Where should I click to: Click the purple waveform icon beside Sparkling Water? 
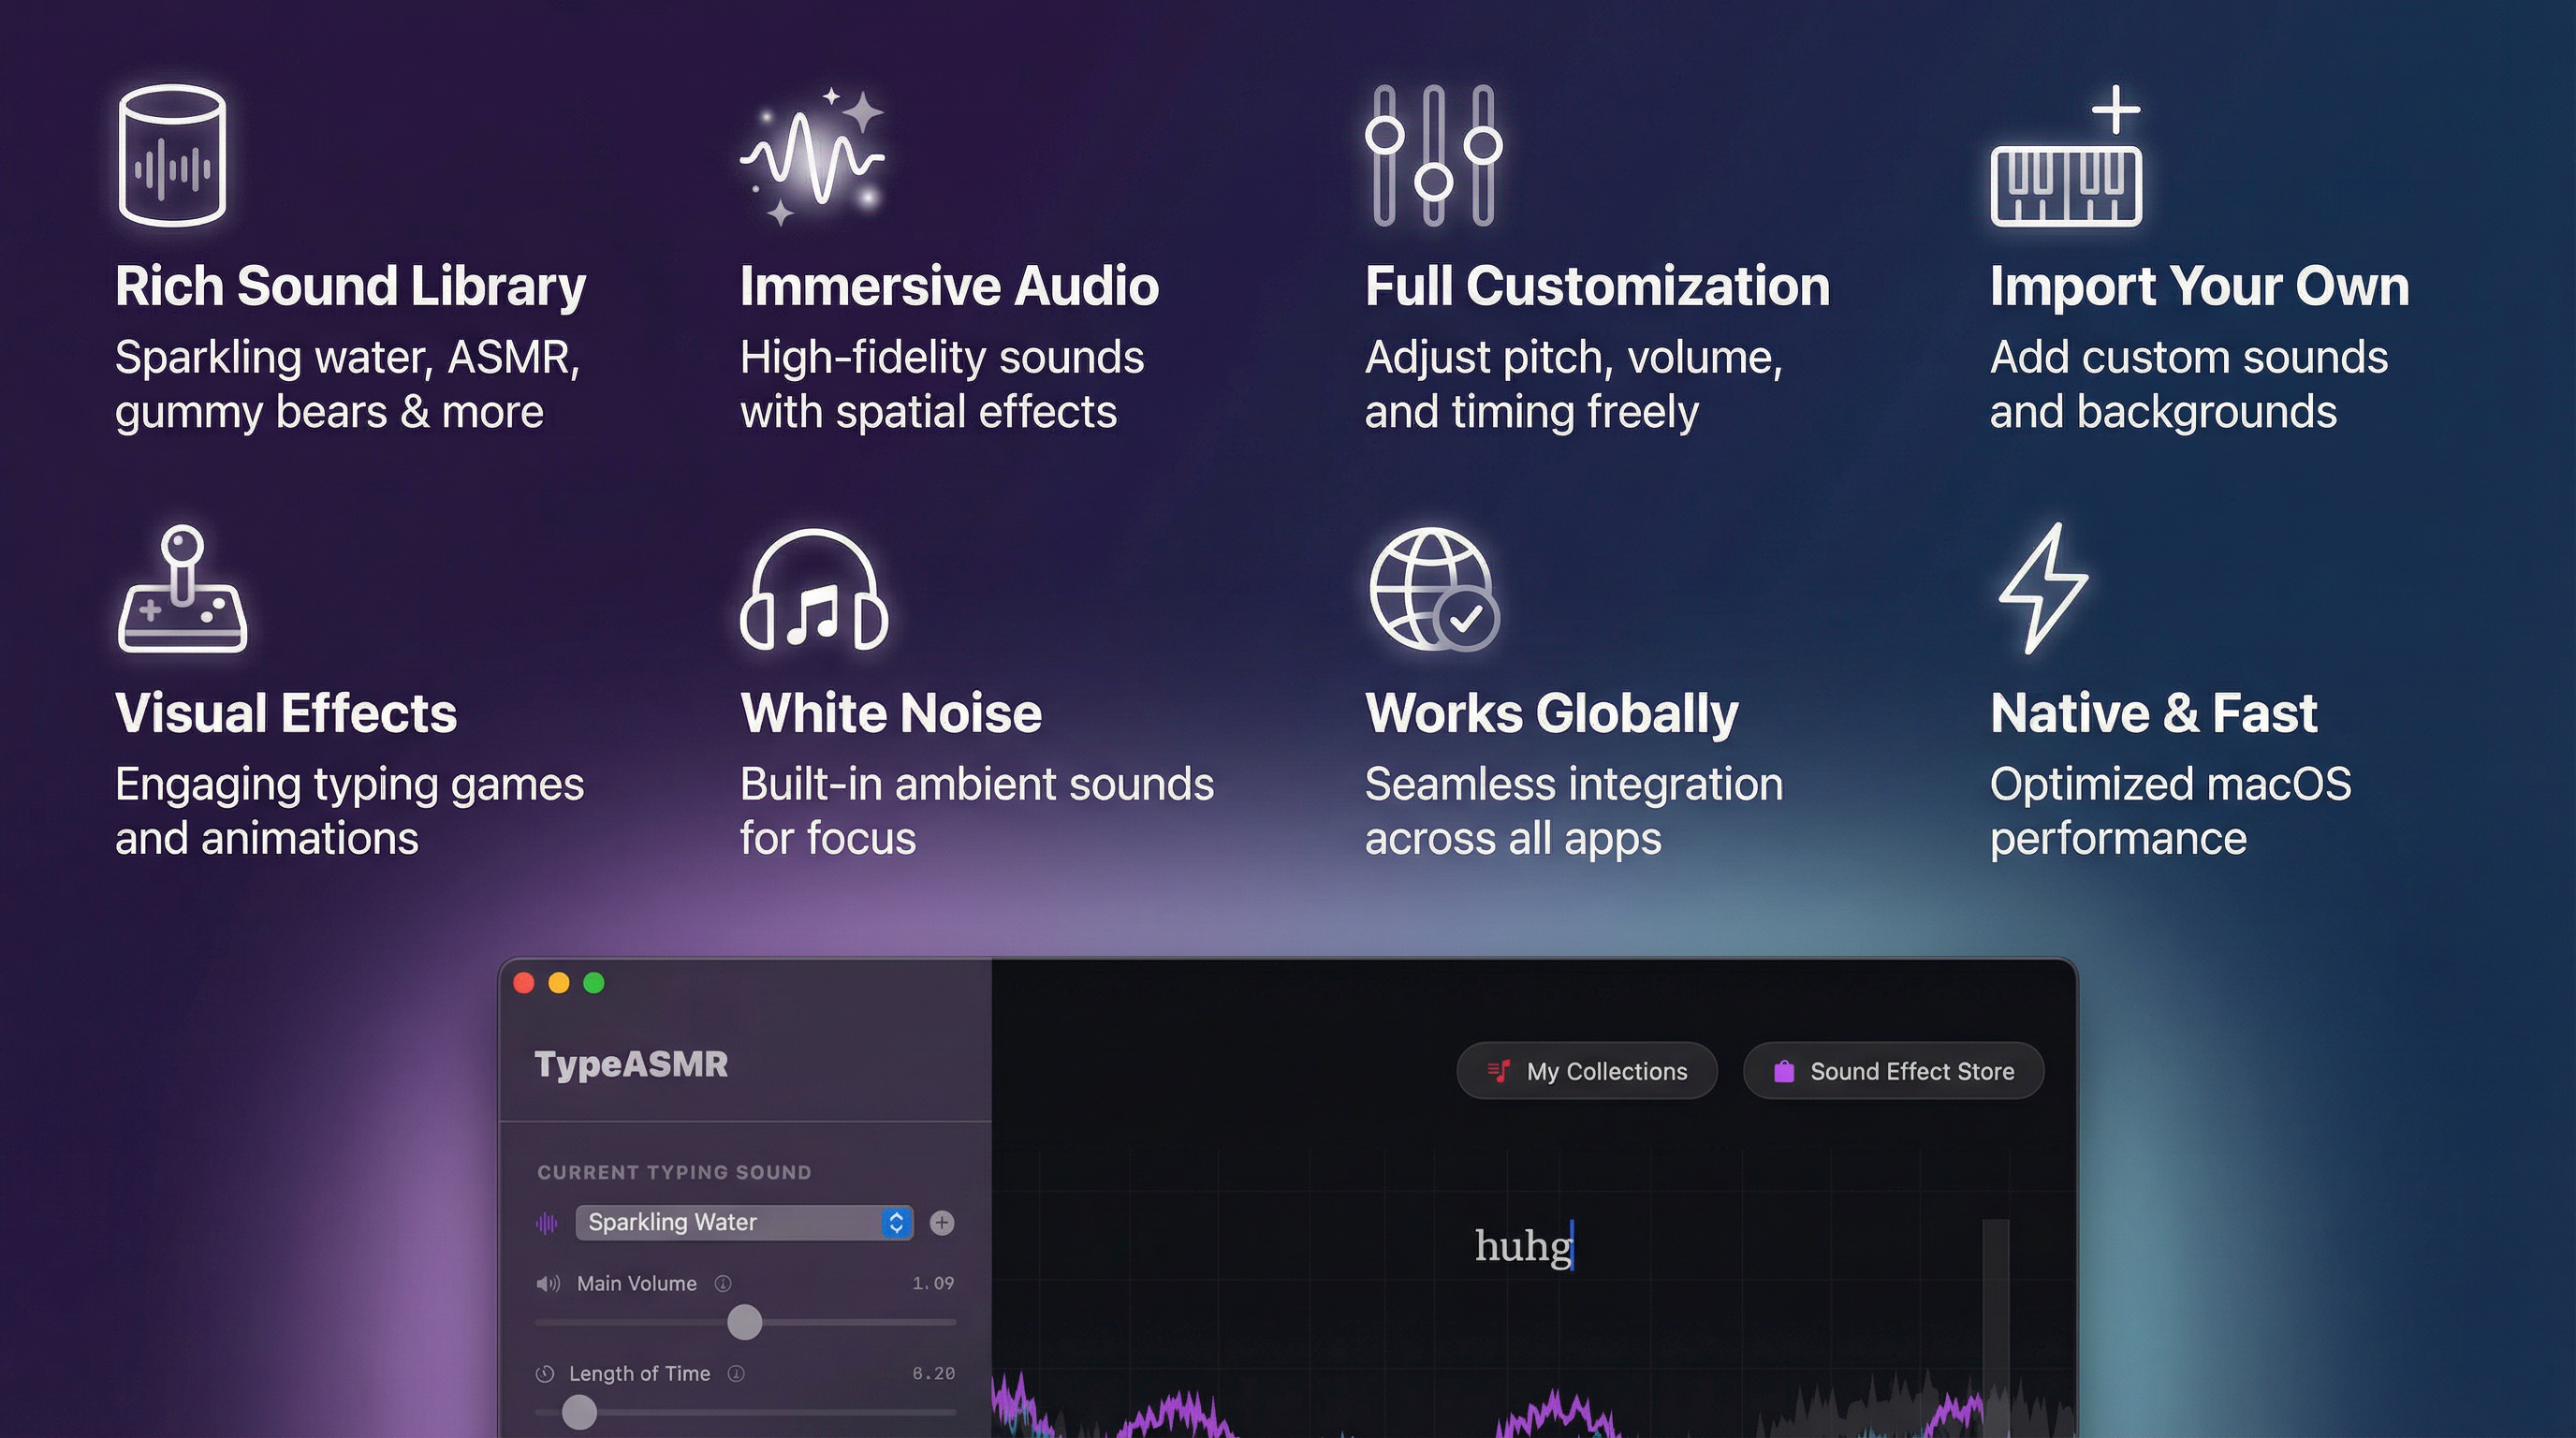[547, 1222]
